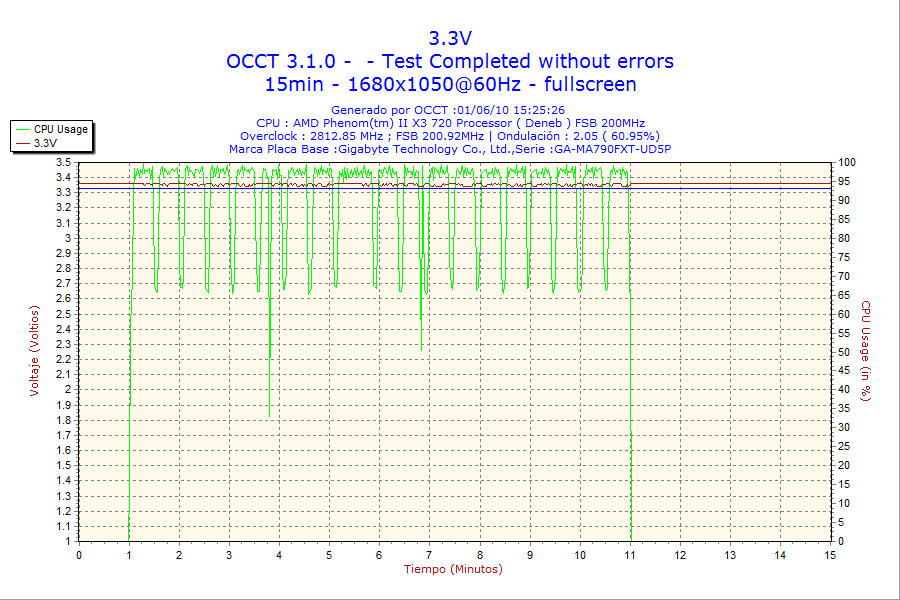900x600 pixels.
Task: Click the 100 value on CPU usage axis
Action: [846, 162]
